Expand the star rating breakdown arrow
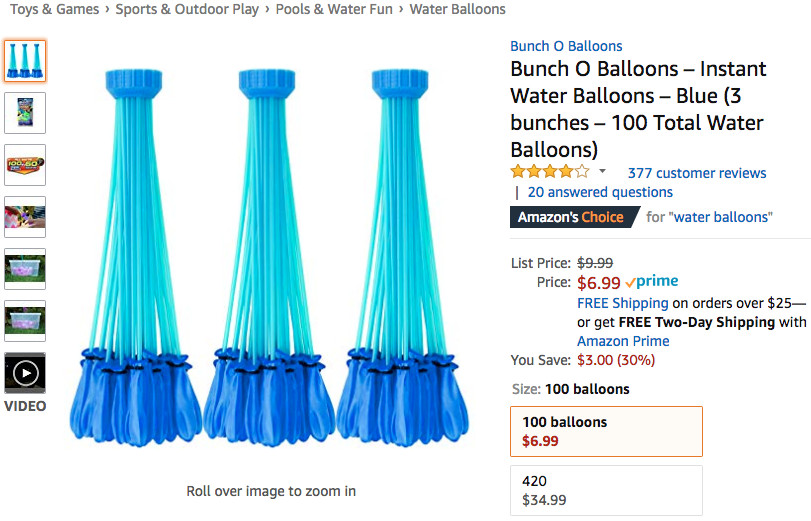Screen dimensions: 811x521 coord(602,172)
